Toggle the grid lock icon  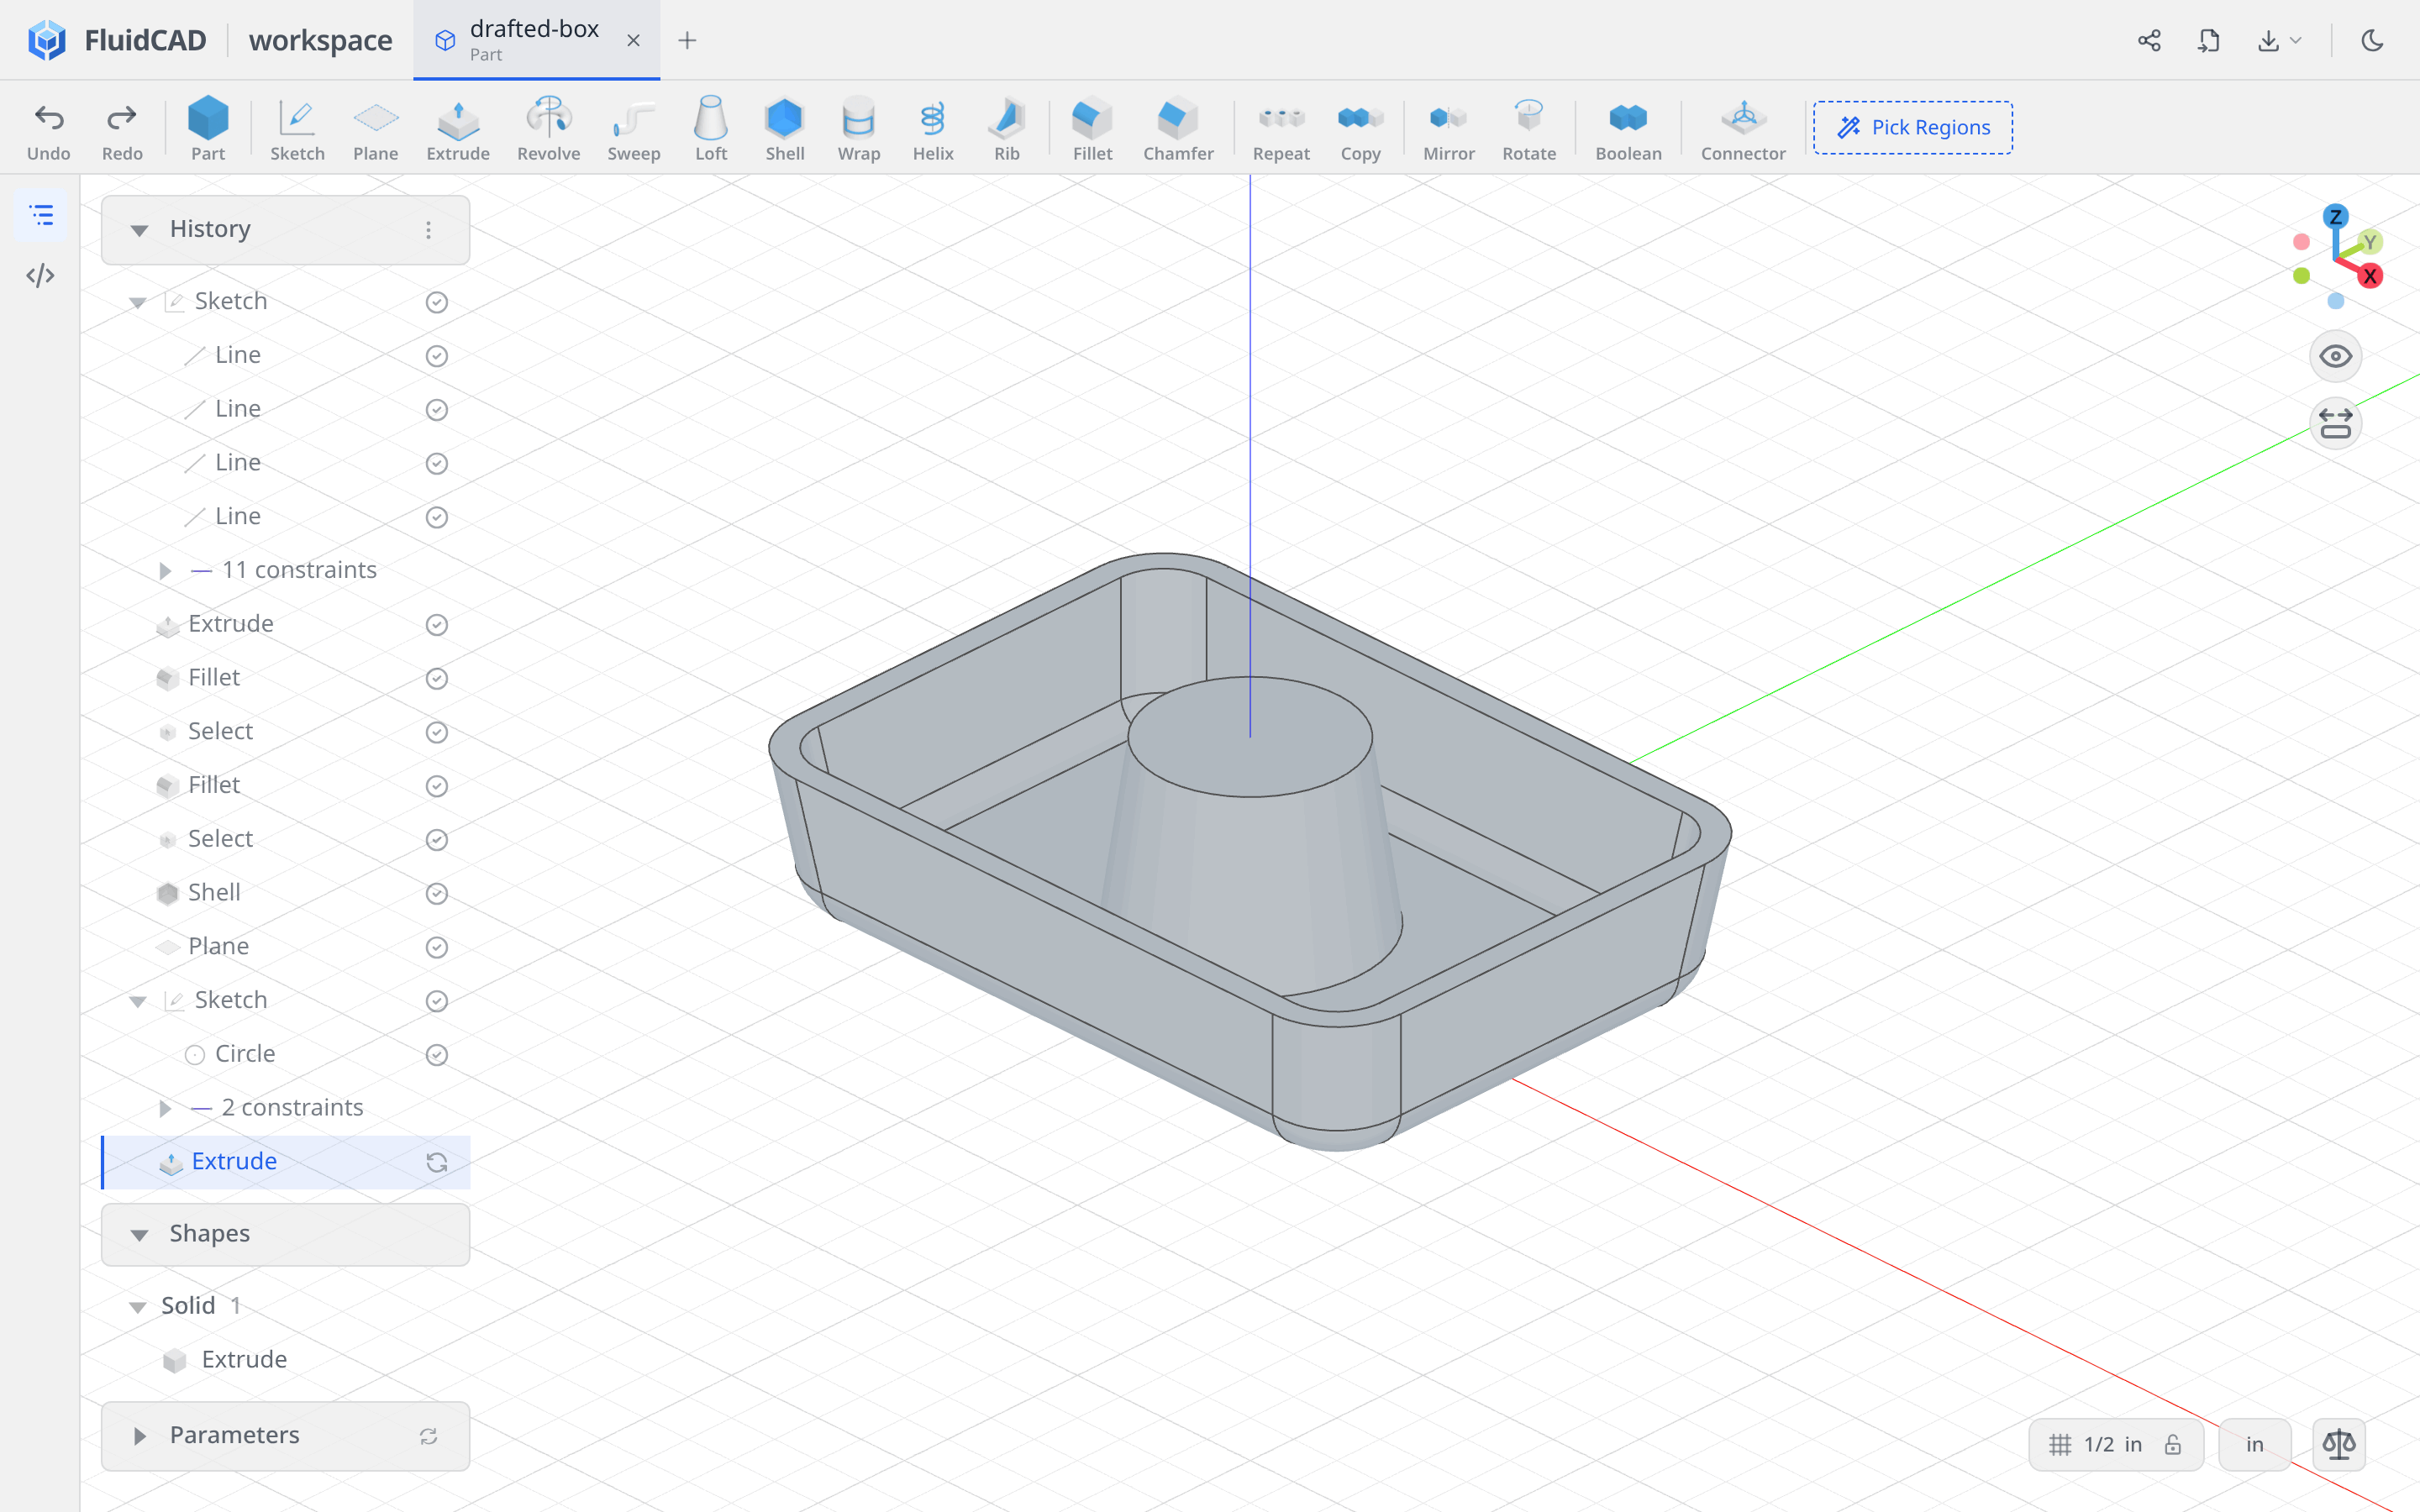(x=2173, y=1444)
